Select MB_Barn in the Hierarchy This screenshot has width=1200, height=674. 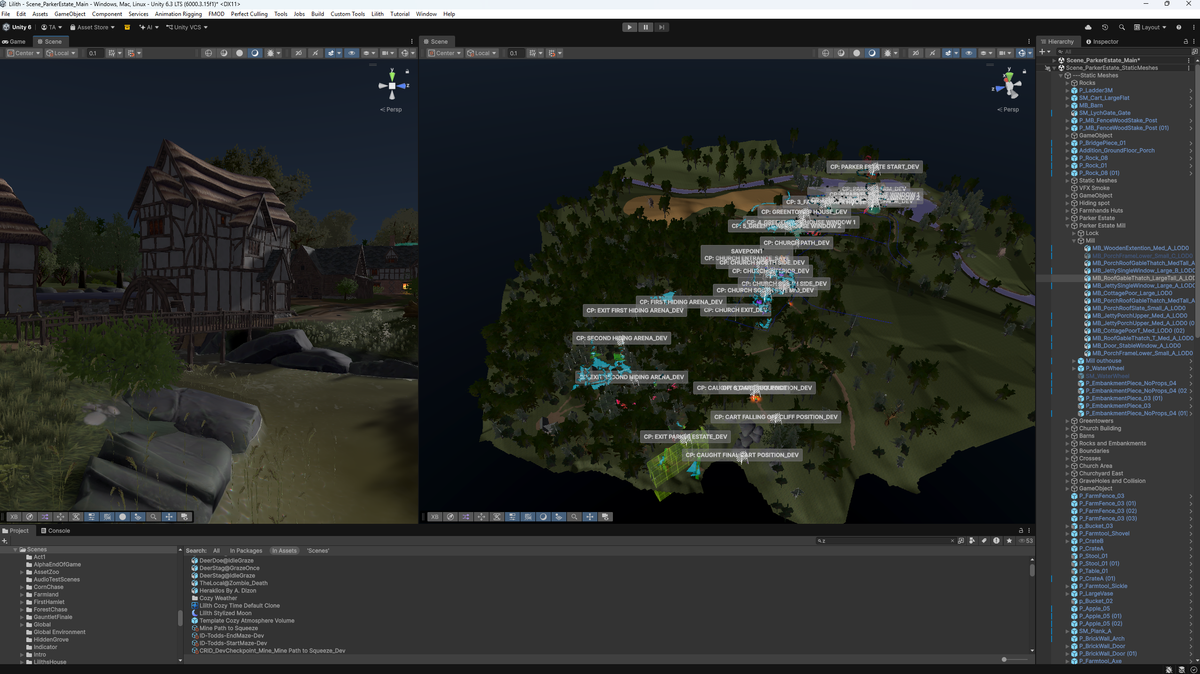tap(1091, 106)
